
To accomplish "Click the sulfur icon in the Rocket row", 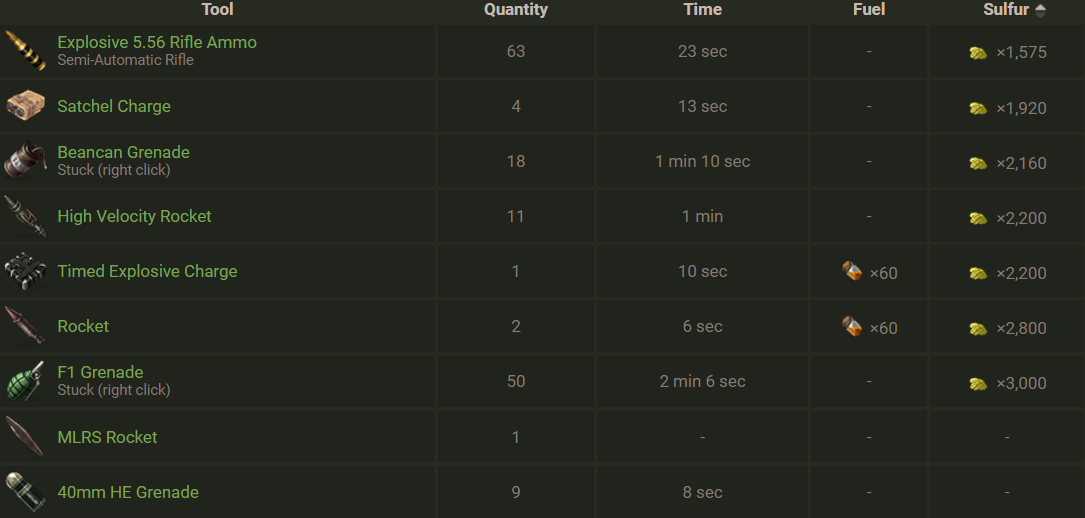I will pos(978,328).
